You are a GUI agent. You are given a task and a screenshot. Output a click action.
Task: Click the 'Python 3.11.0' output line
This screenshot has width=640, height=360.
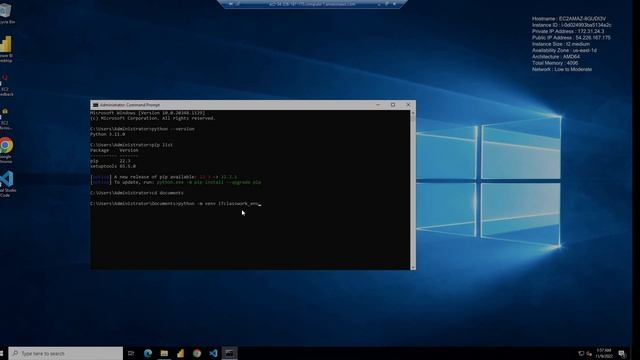[108, 134]
